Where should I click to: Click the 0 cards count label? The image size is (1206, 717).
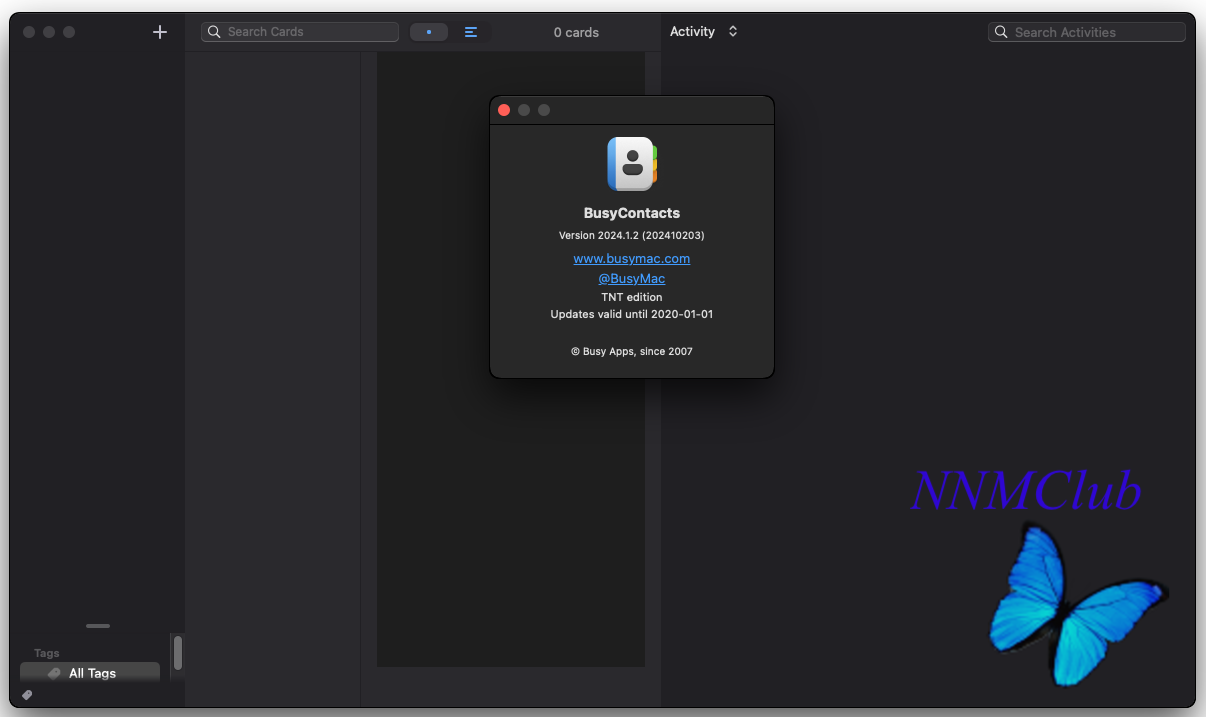click(576, 32)
